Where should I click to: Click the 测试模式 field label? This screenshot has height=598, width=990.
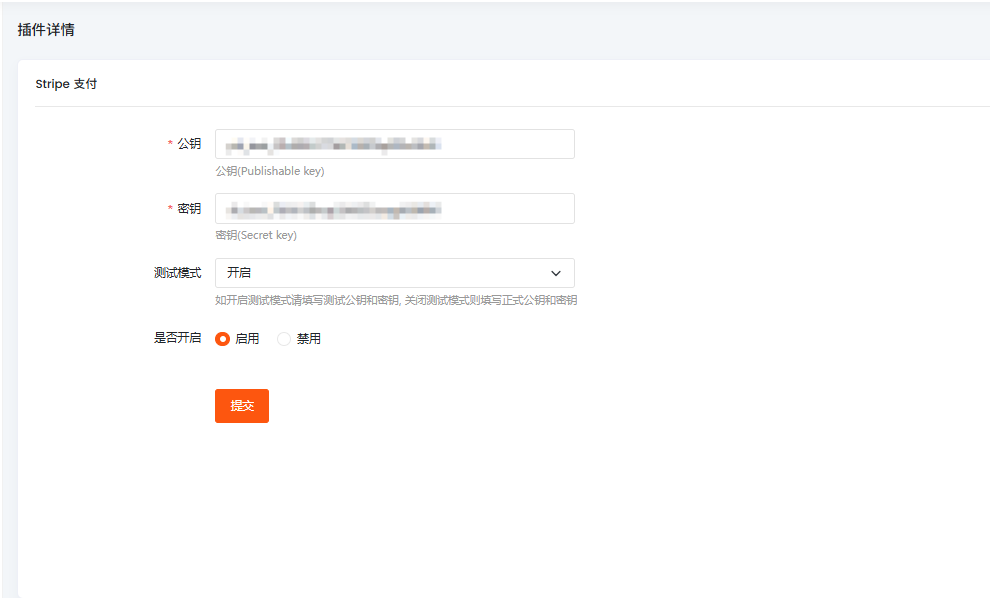point(177,273)
